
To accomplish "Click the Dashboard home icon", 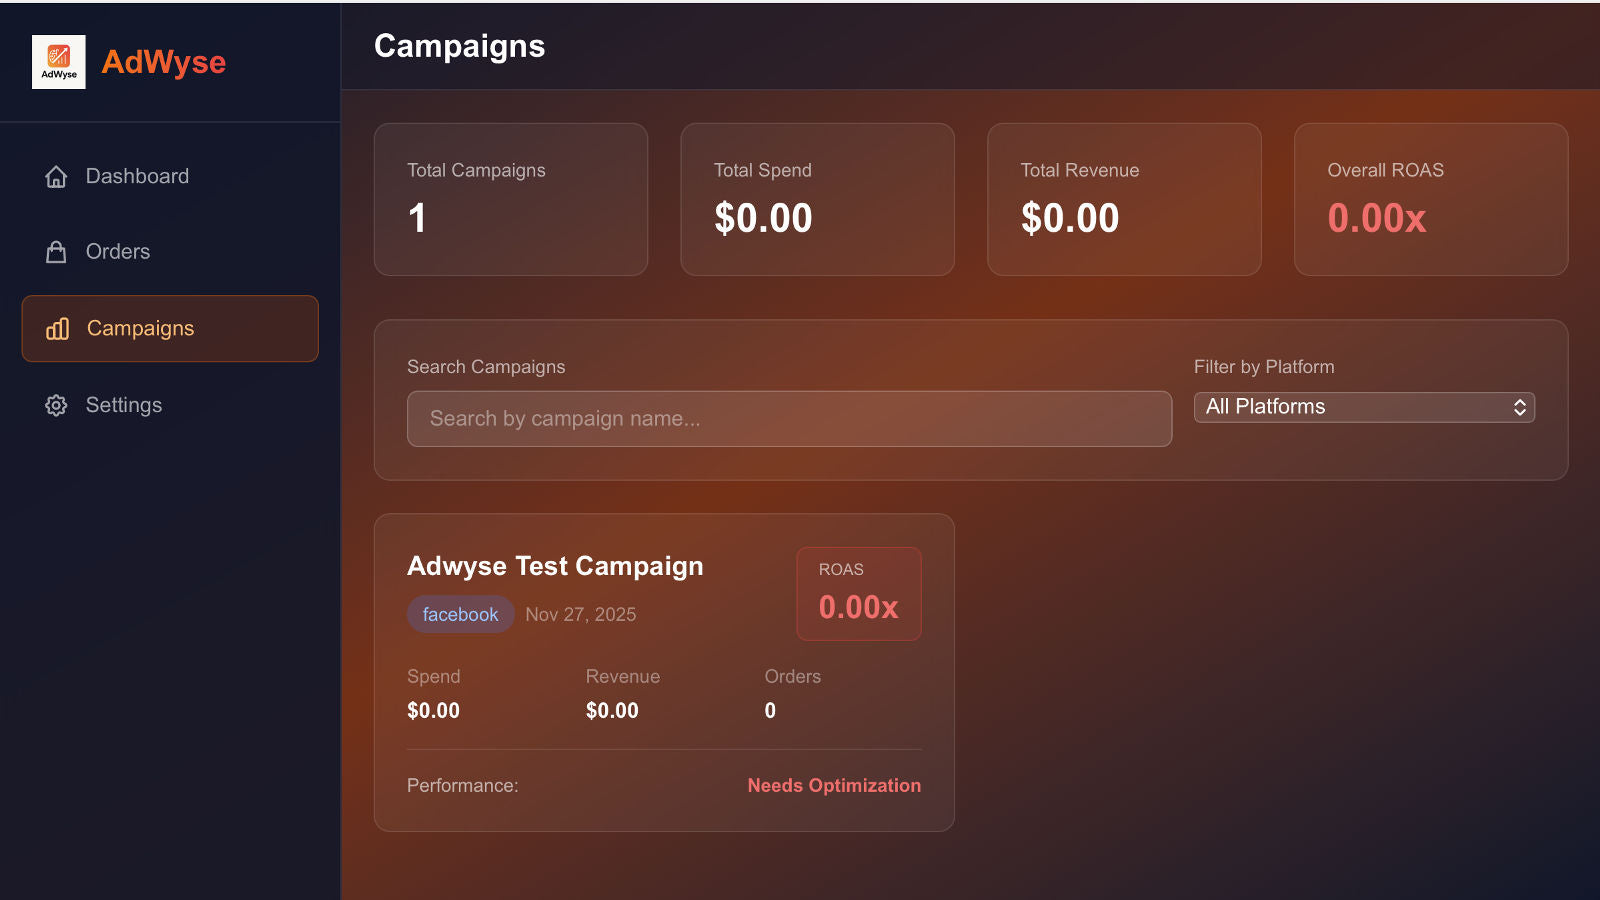I will coord(56,177).
